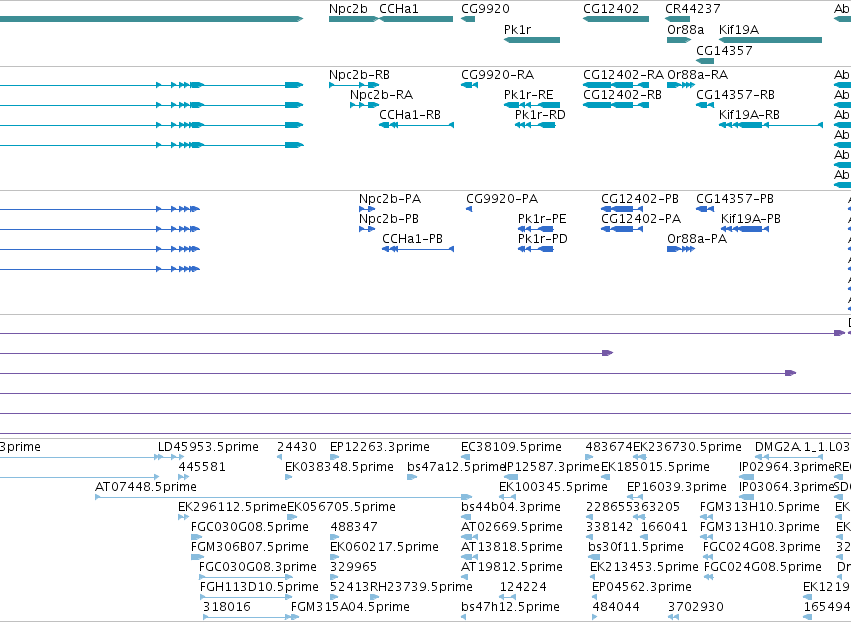Screen dimensions: 851x622
Task: Select EST FGM306B07.5prime
Action: (x=250, y=548)
